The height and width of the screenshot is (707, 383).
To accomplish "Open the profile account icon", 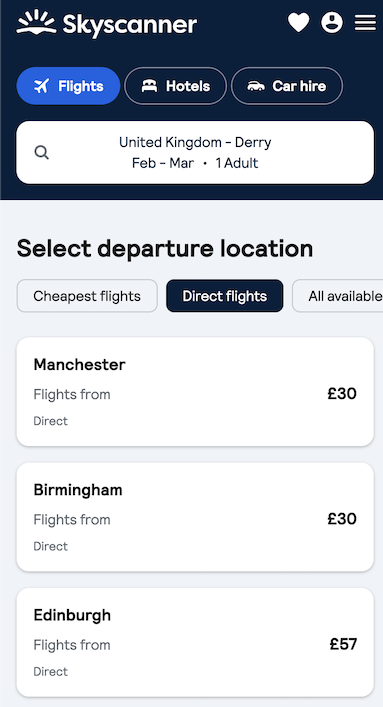I will pos(332,22).
